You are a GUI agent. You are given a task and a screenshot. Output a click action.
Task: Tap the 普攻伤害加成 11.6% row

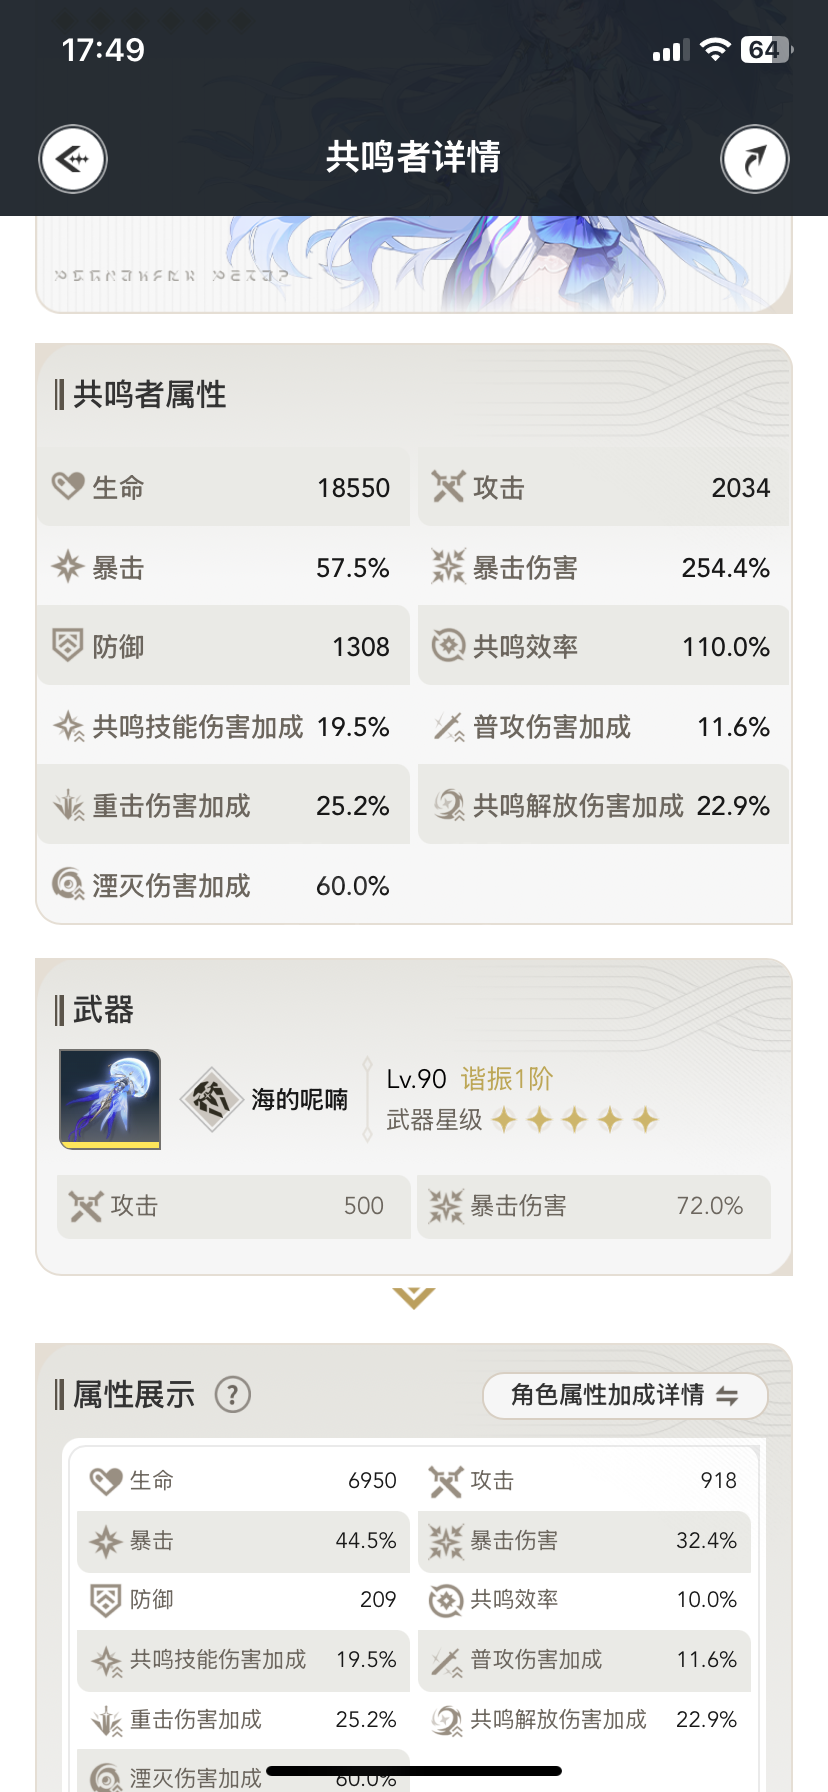[604, 726]
